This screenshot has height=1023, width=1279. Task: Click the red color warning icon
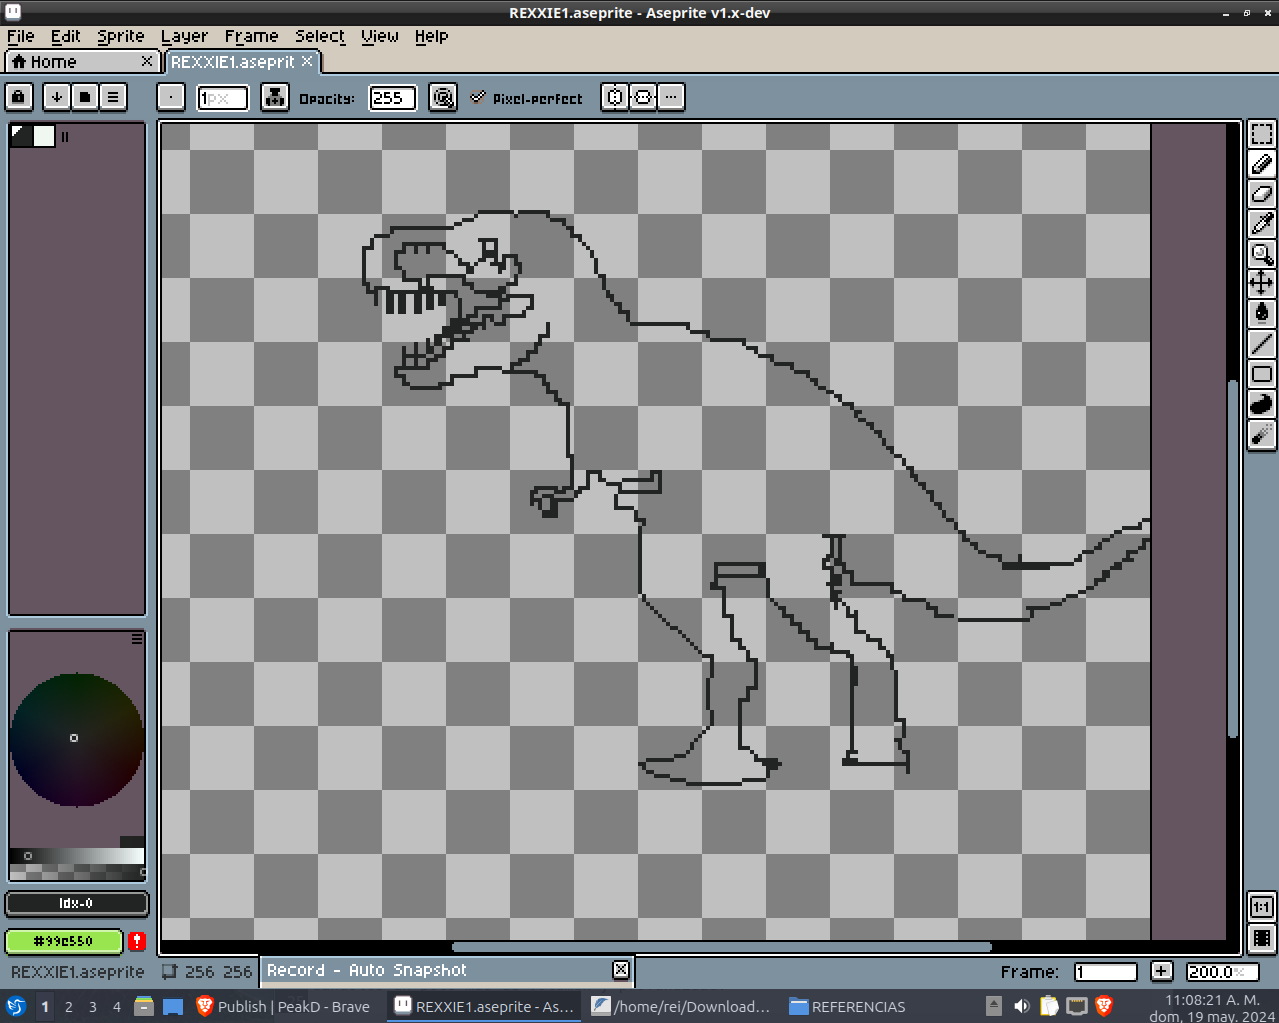(137, 941)
